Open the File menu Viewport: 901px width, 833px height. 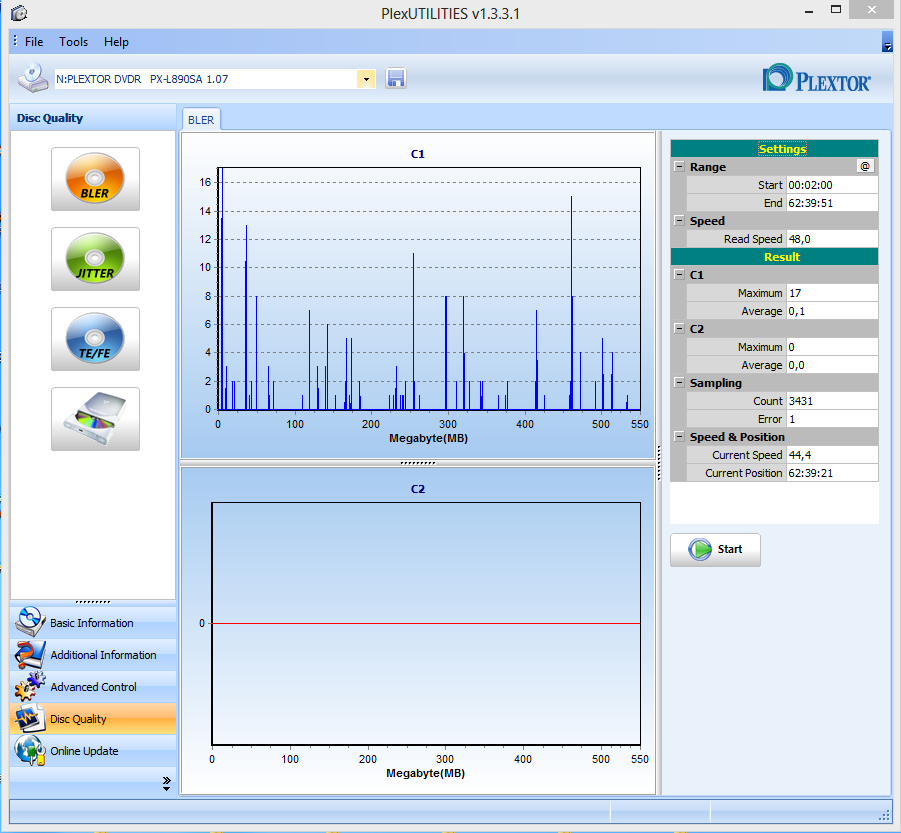point(34,42)
